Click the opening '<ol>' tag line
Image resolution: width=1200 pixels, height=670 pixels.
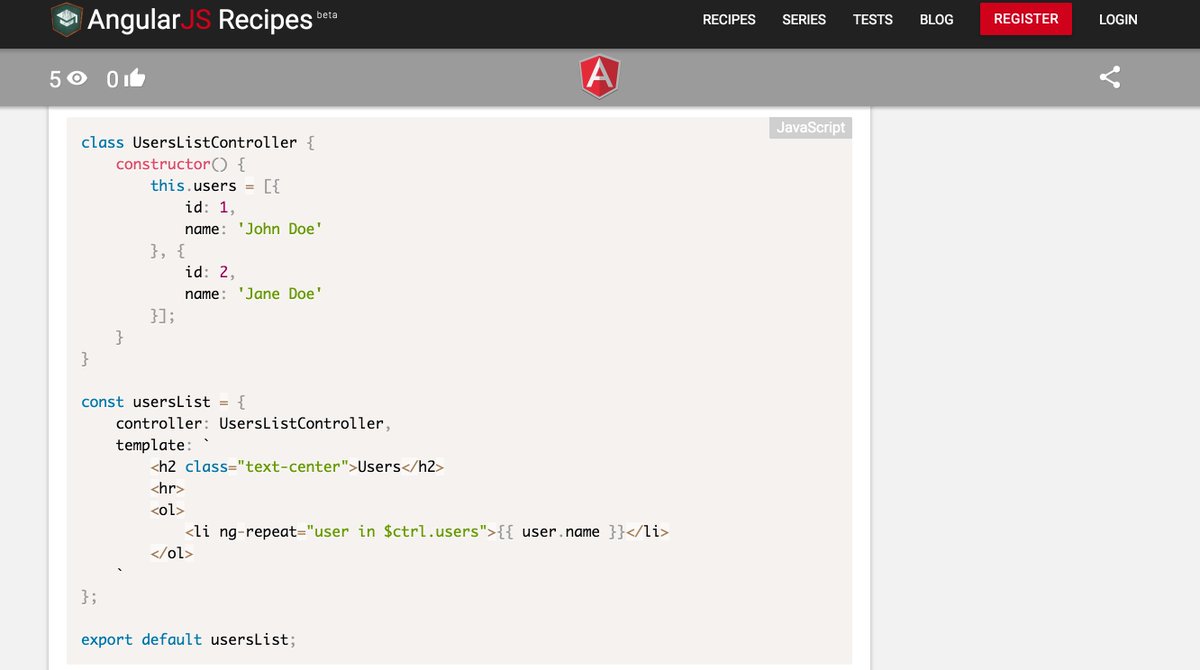(167, 510)
